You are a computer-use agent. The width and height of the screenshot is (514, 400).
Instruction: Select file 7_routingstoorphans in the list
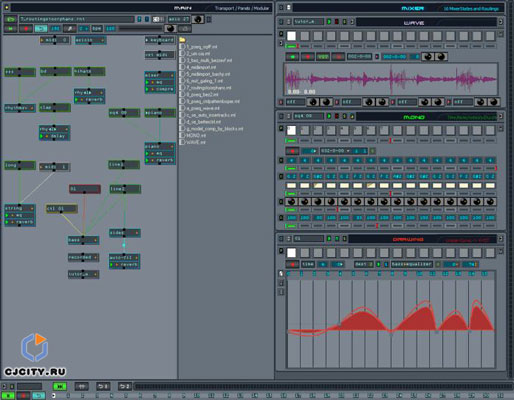tap(209, 88)
